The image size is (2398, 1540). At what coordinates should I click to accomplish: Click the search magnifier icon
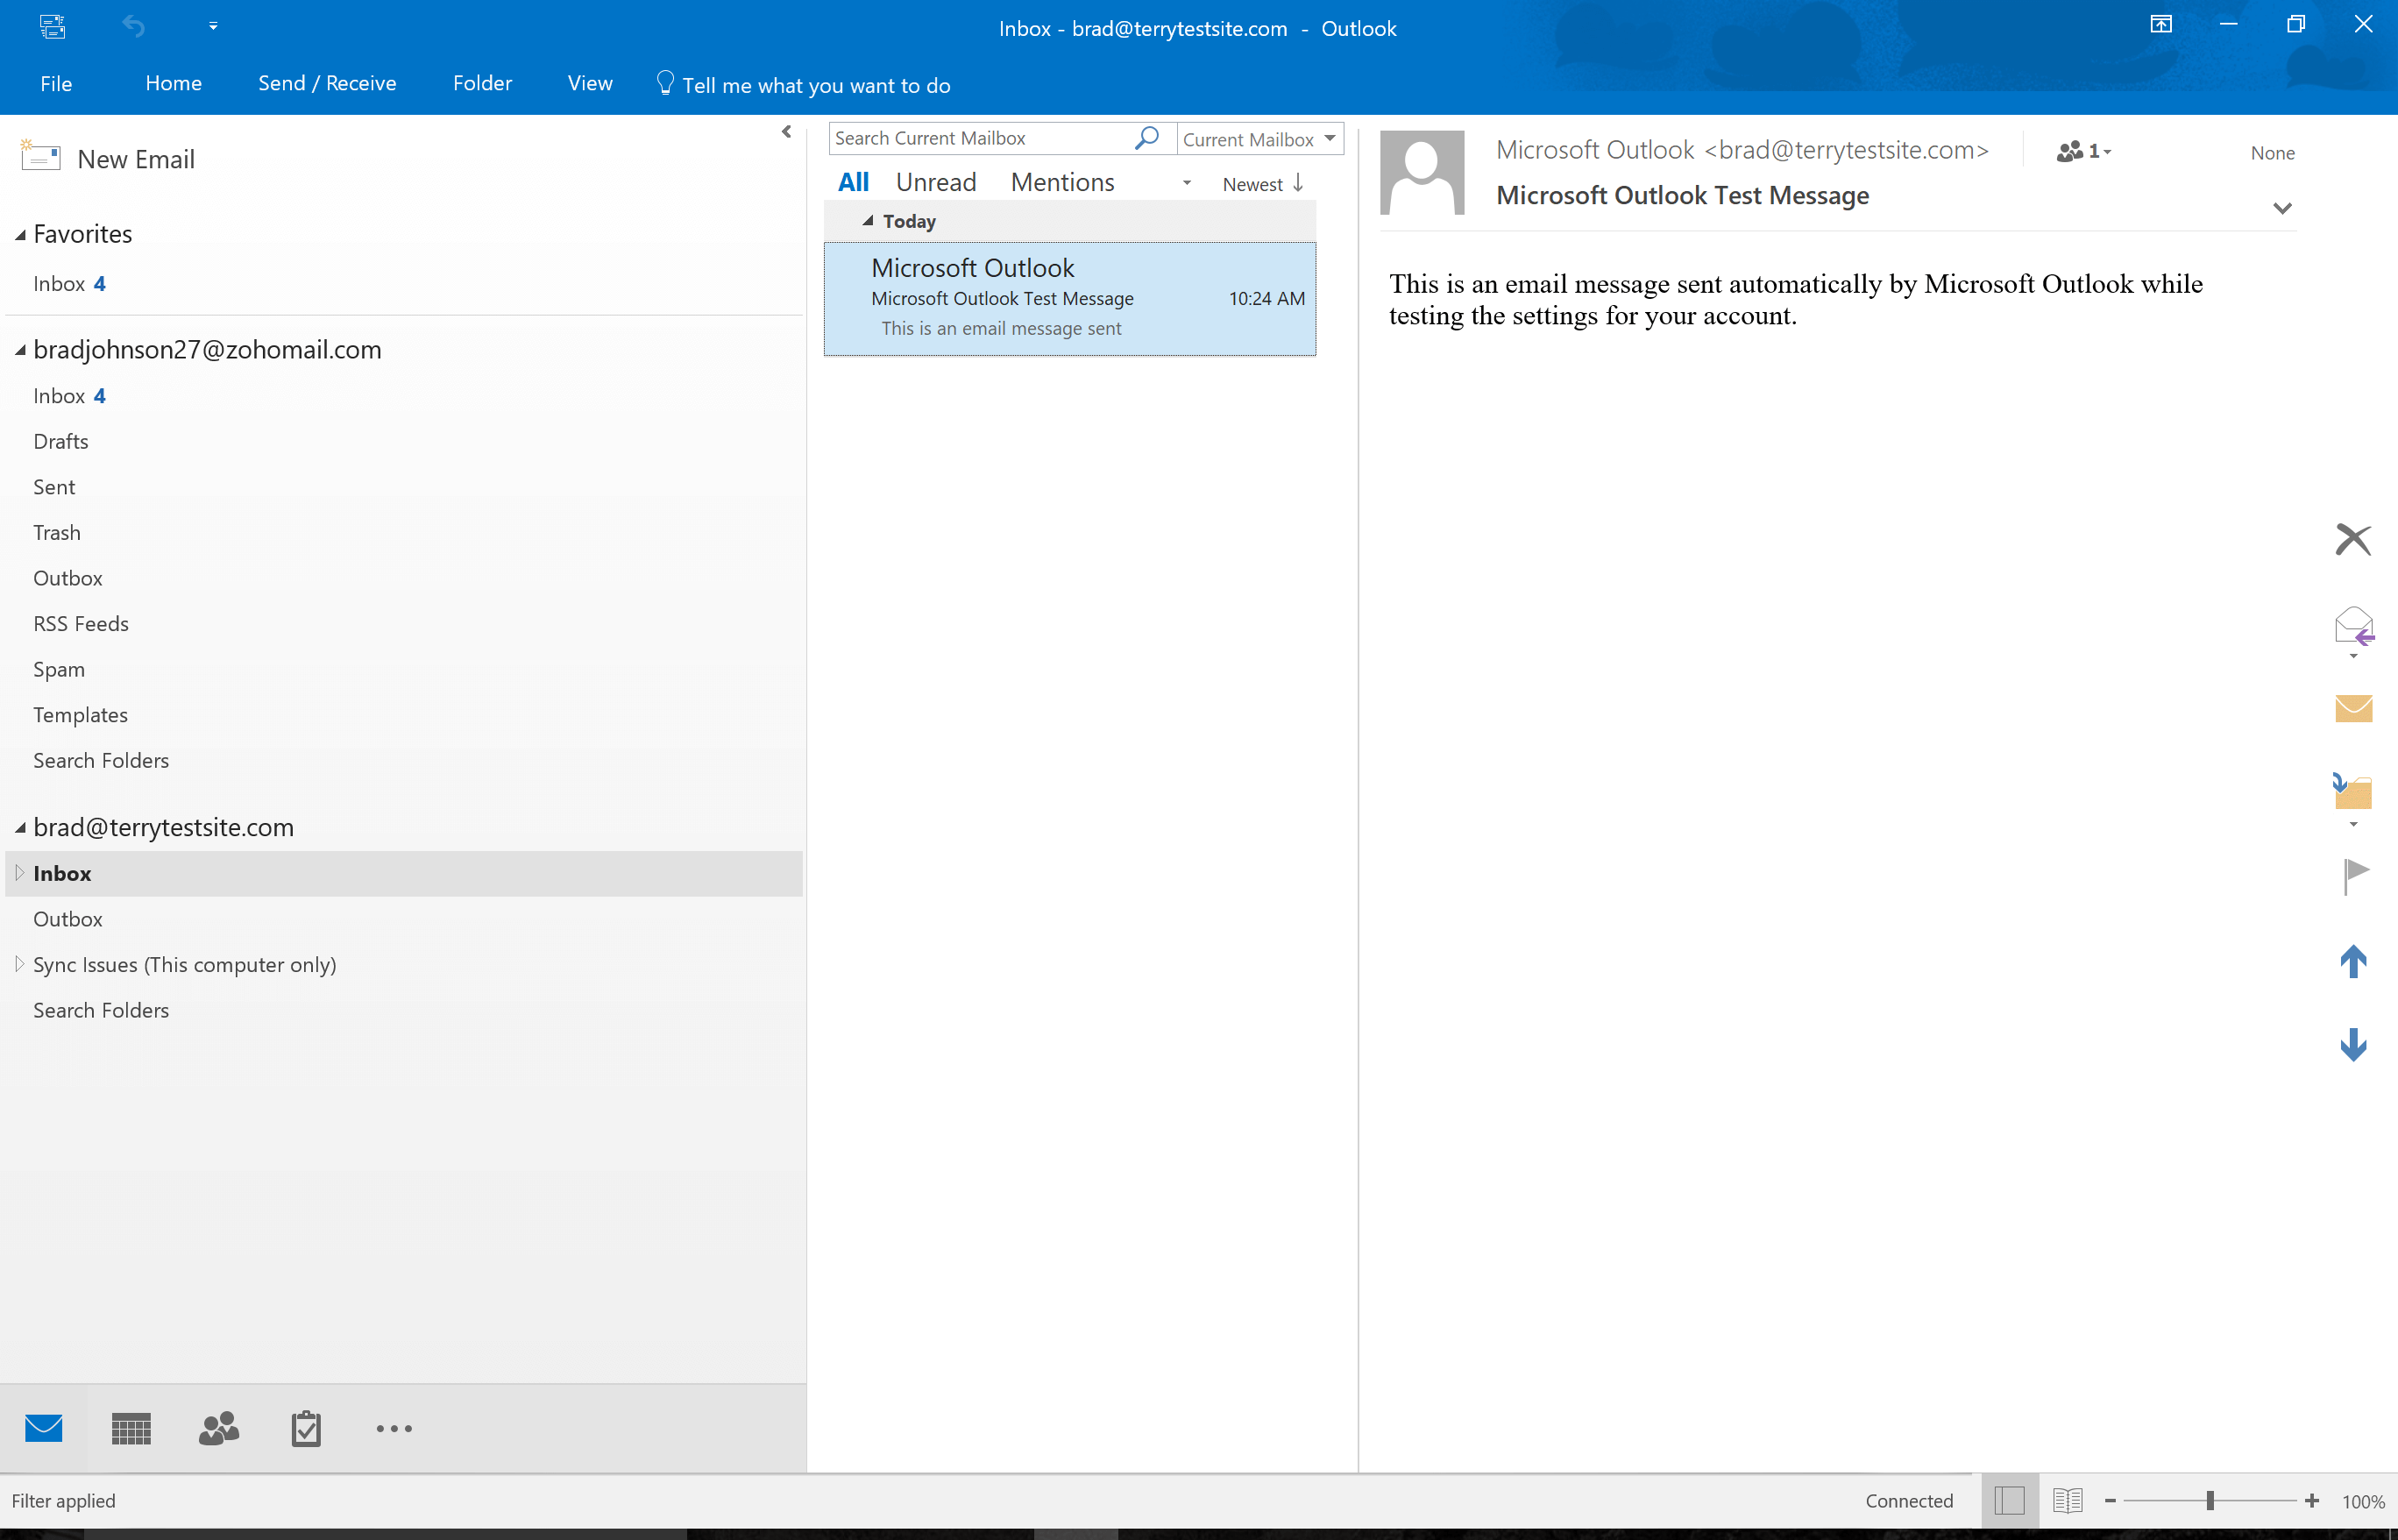[1147, 138]
